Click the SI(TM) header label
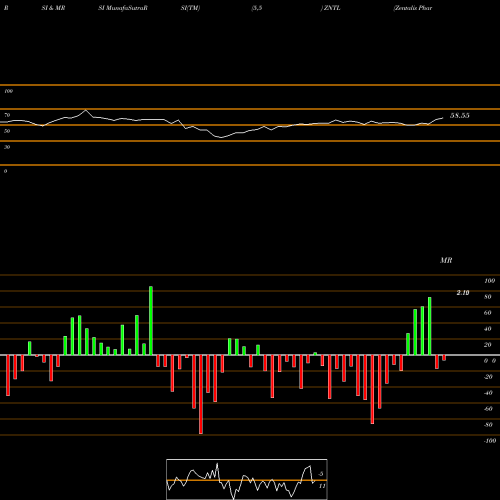The height and width of the screenshot is (500, 500). 190,8
